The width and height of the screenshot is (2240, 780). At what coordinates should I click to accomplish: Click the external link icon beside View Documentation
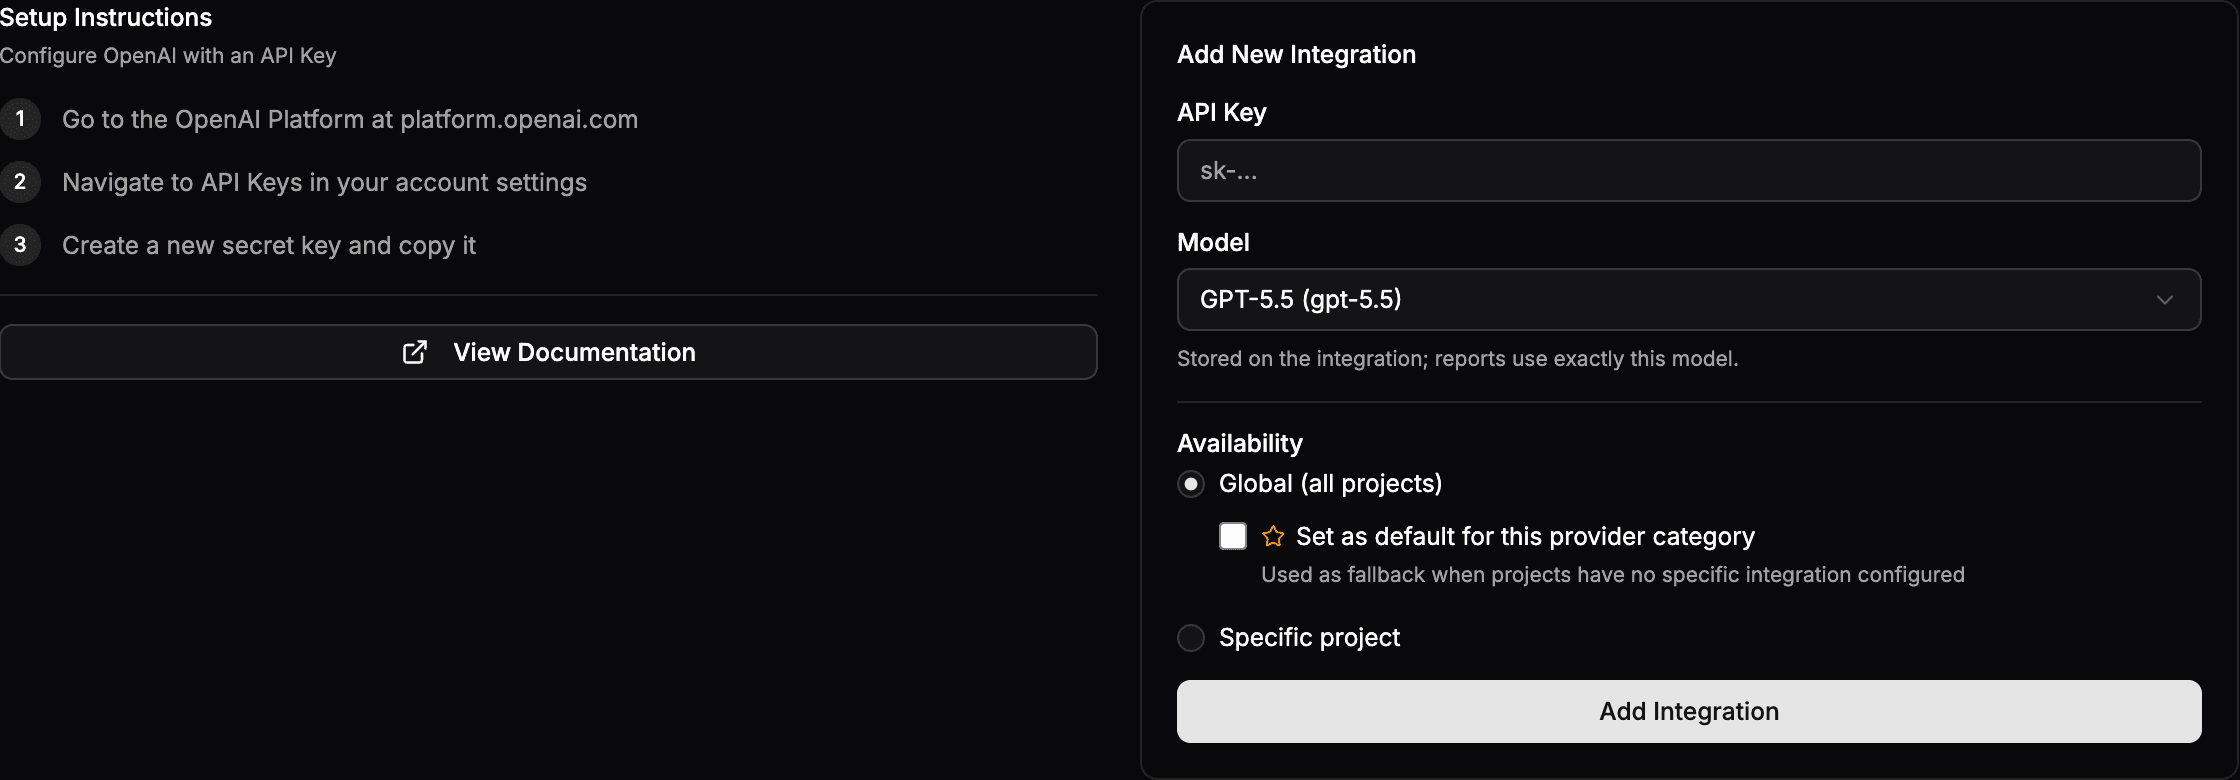click(415, 352)
